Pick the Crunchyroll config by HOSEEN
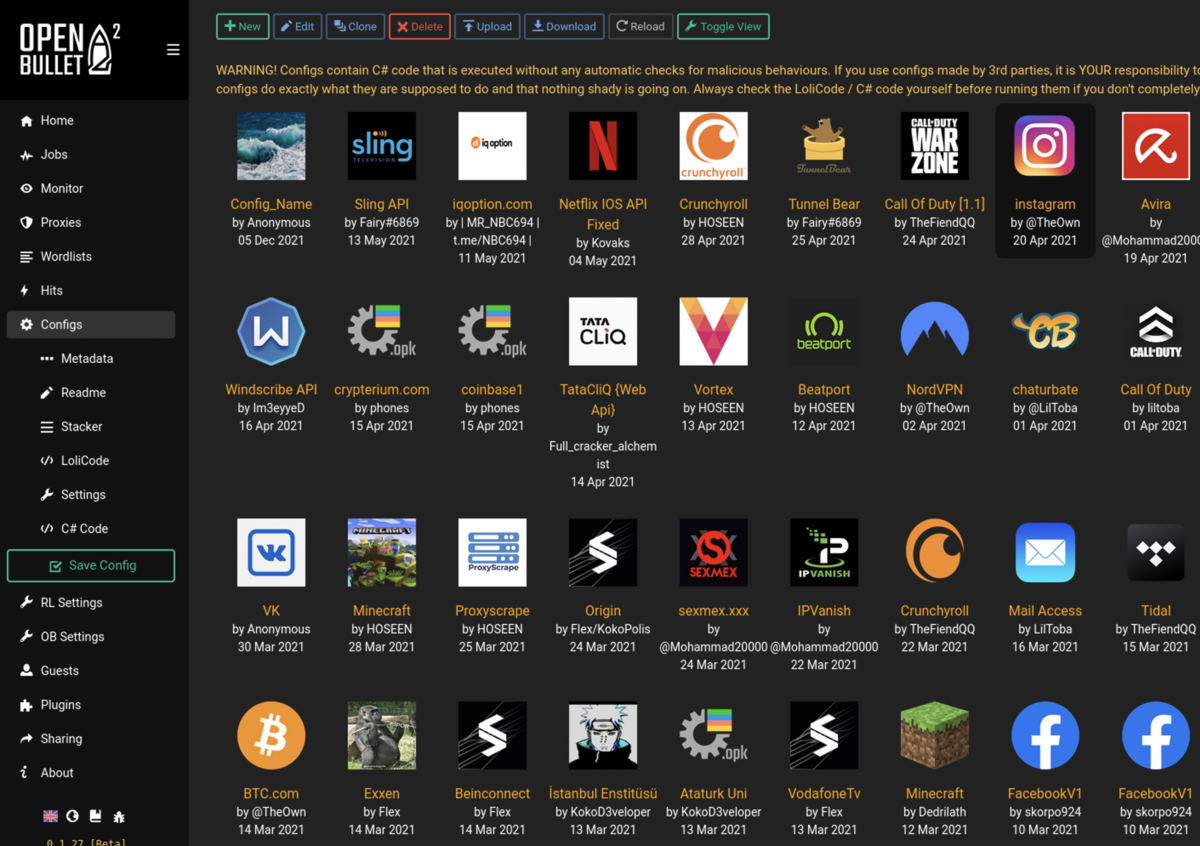Screen dimensions: 1200x846 point(713,146)
